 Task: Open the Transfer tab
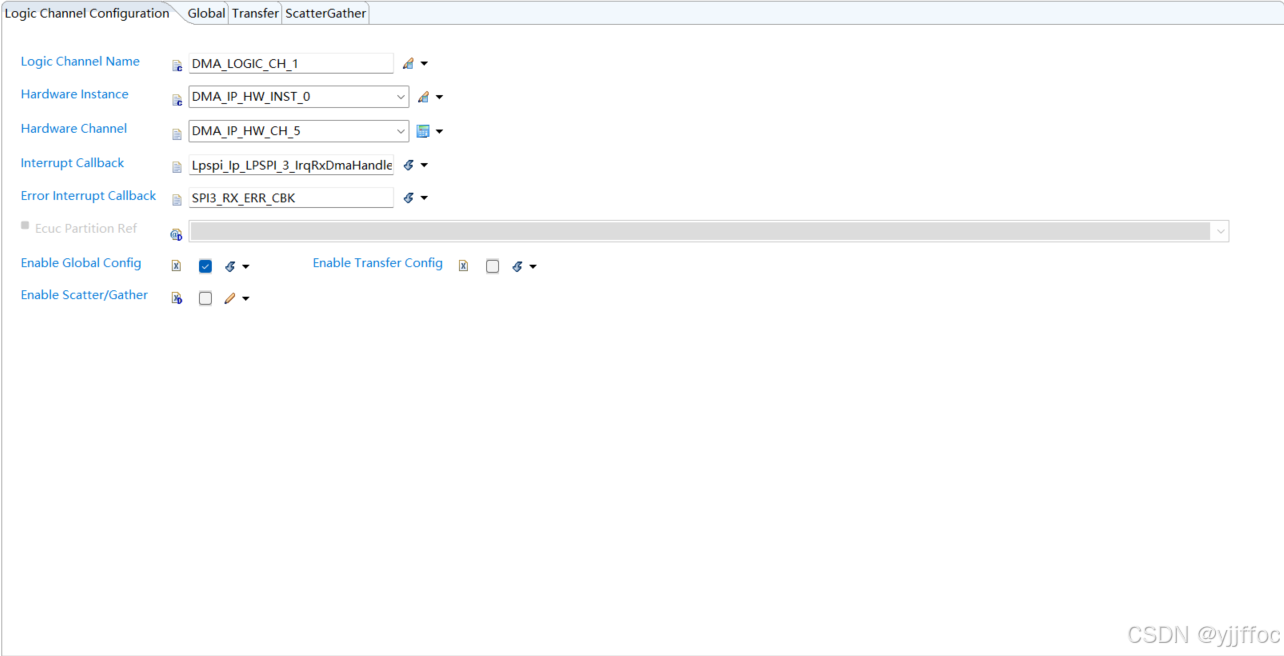coord(255,13)
